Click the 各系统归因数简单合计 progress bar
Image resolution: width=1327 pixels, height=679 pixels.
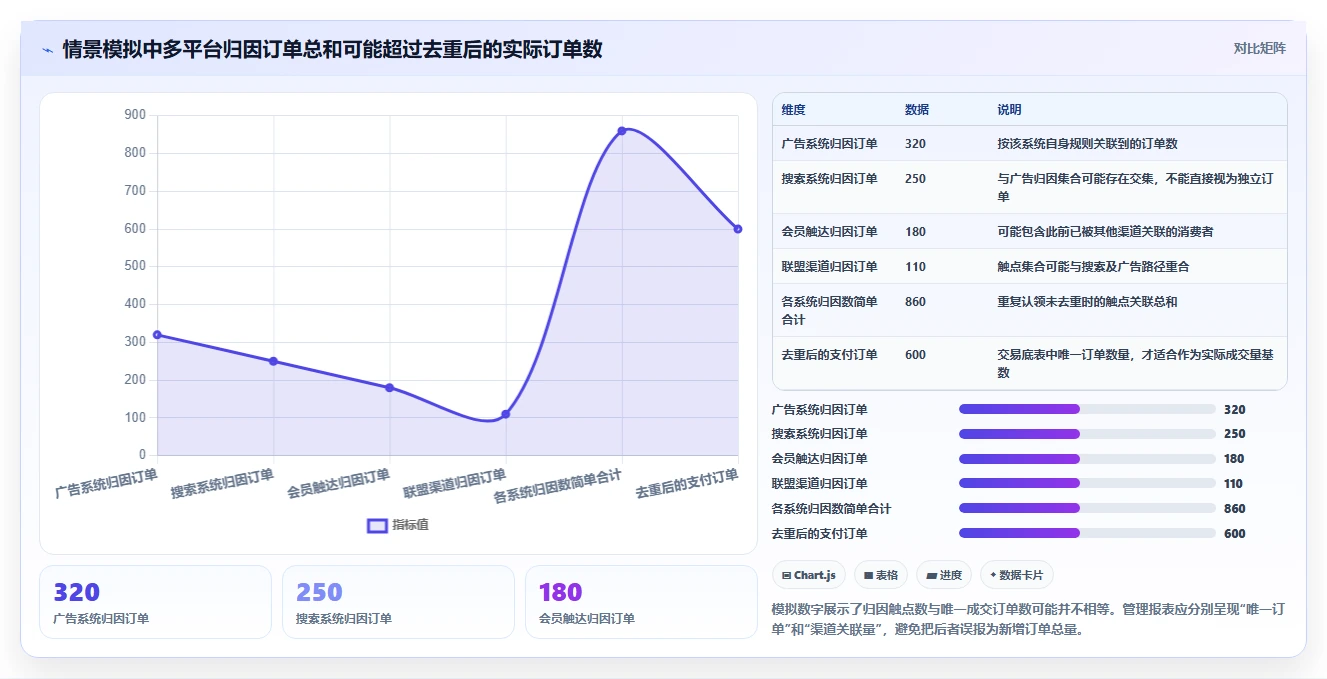[1087, 508]
